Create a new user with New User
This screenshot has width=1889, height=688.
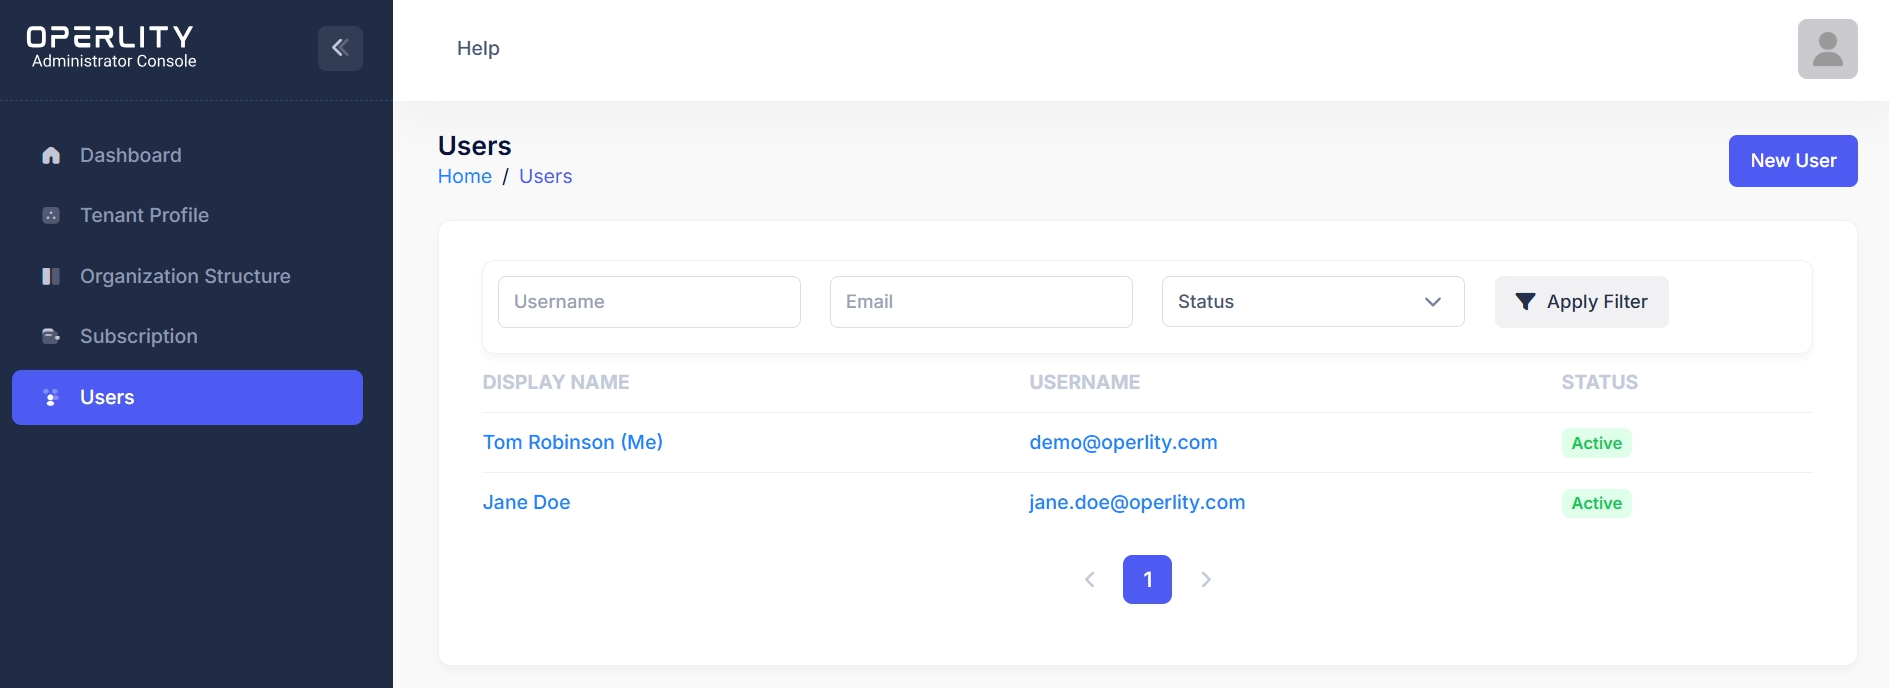[1792, 161]
